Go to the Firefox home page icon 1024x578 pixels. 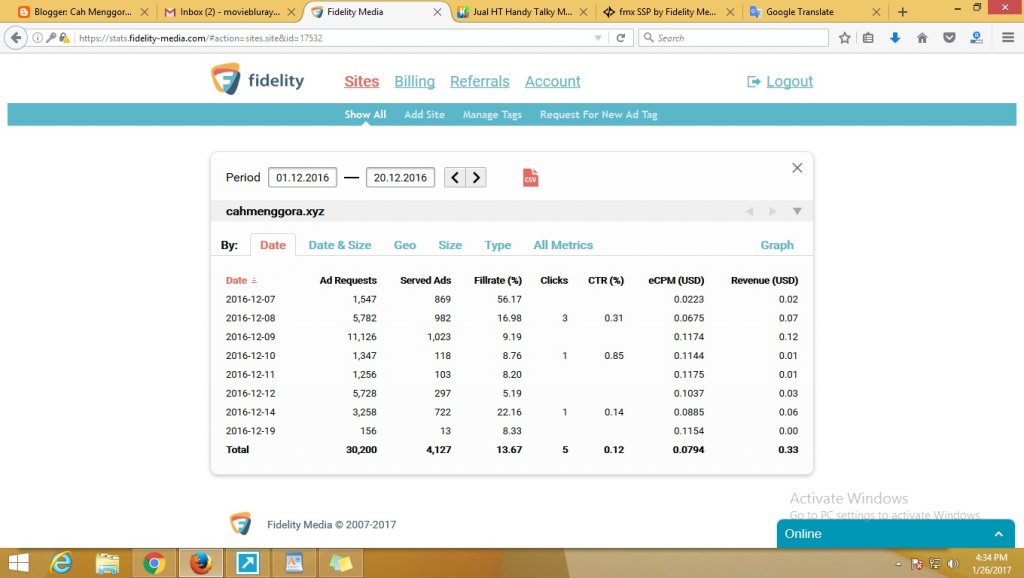pos(922,38)
